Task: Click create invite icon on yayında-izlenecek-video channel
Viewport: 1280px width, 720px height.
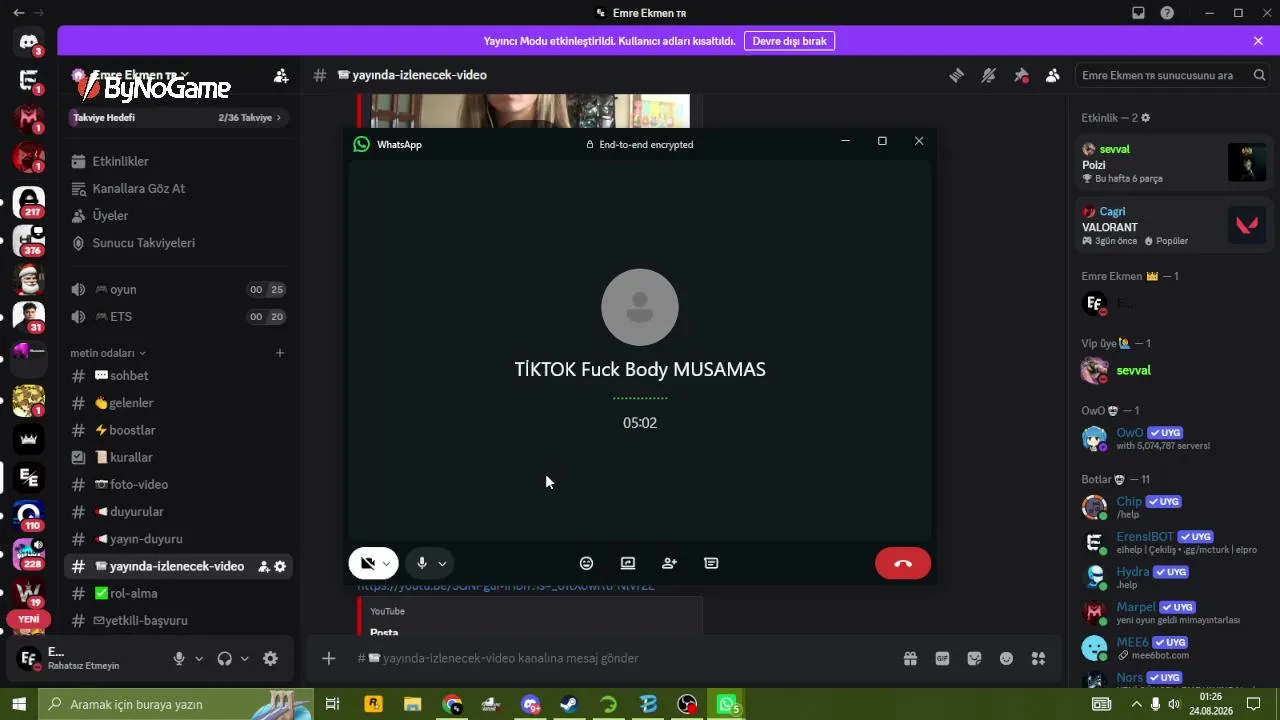Action: coord(264,566)
